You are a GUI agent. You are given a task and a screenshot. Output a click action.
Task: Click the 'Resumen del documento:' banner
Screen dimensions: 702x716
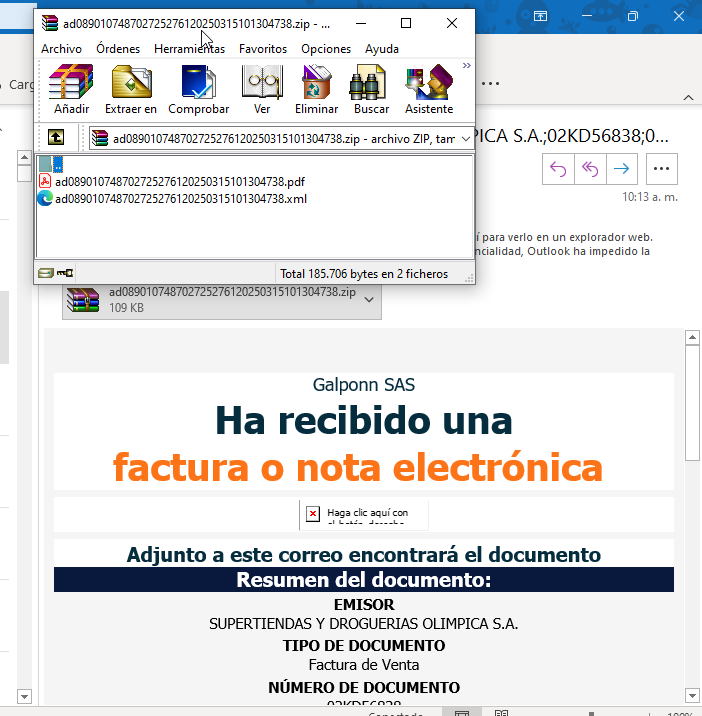coord(364,579)
